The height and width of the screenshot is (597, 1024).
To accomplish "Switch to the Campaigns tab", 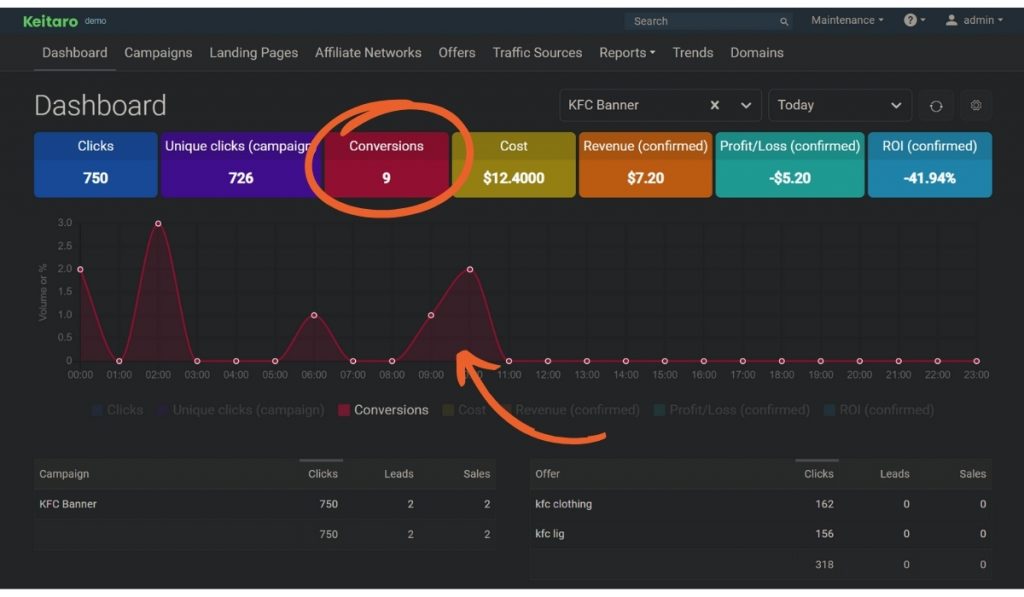I will tap(158, 53).
